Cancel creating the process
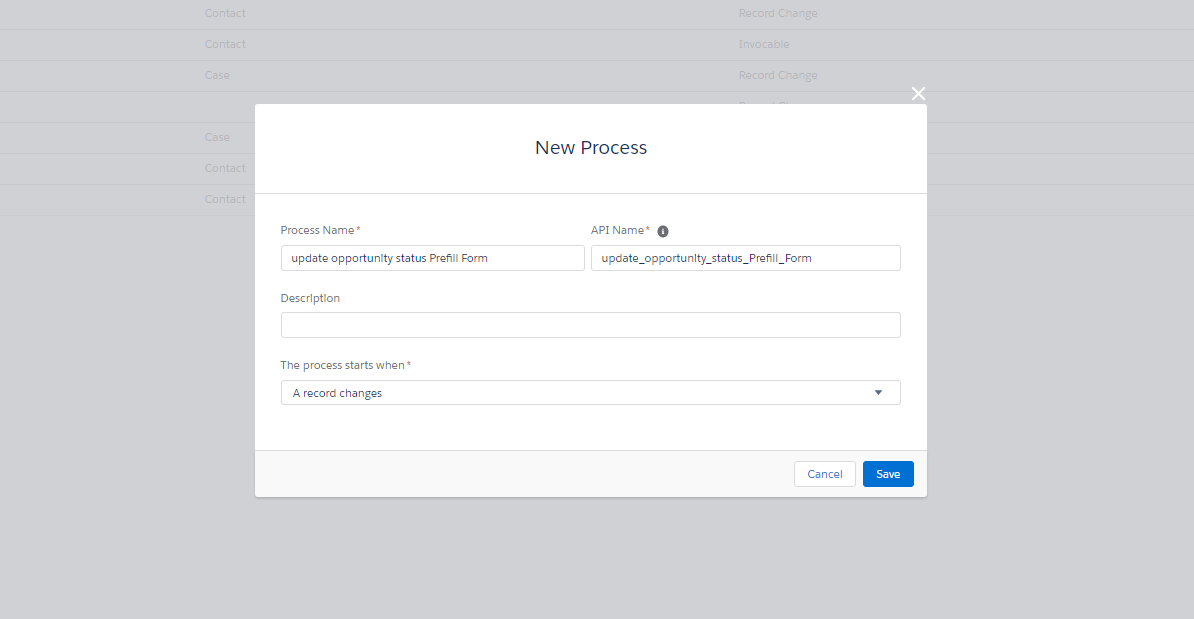Image resolution: width=1194 pixels, height=619 pixels. point(824,473)
